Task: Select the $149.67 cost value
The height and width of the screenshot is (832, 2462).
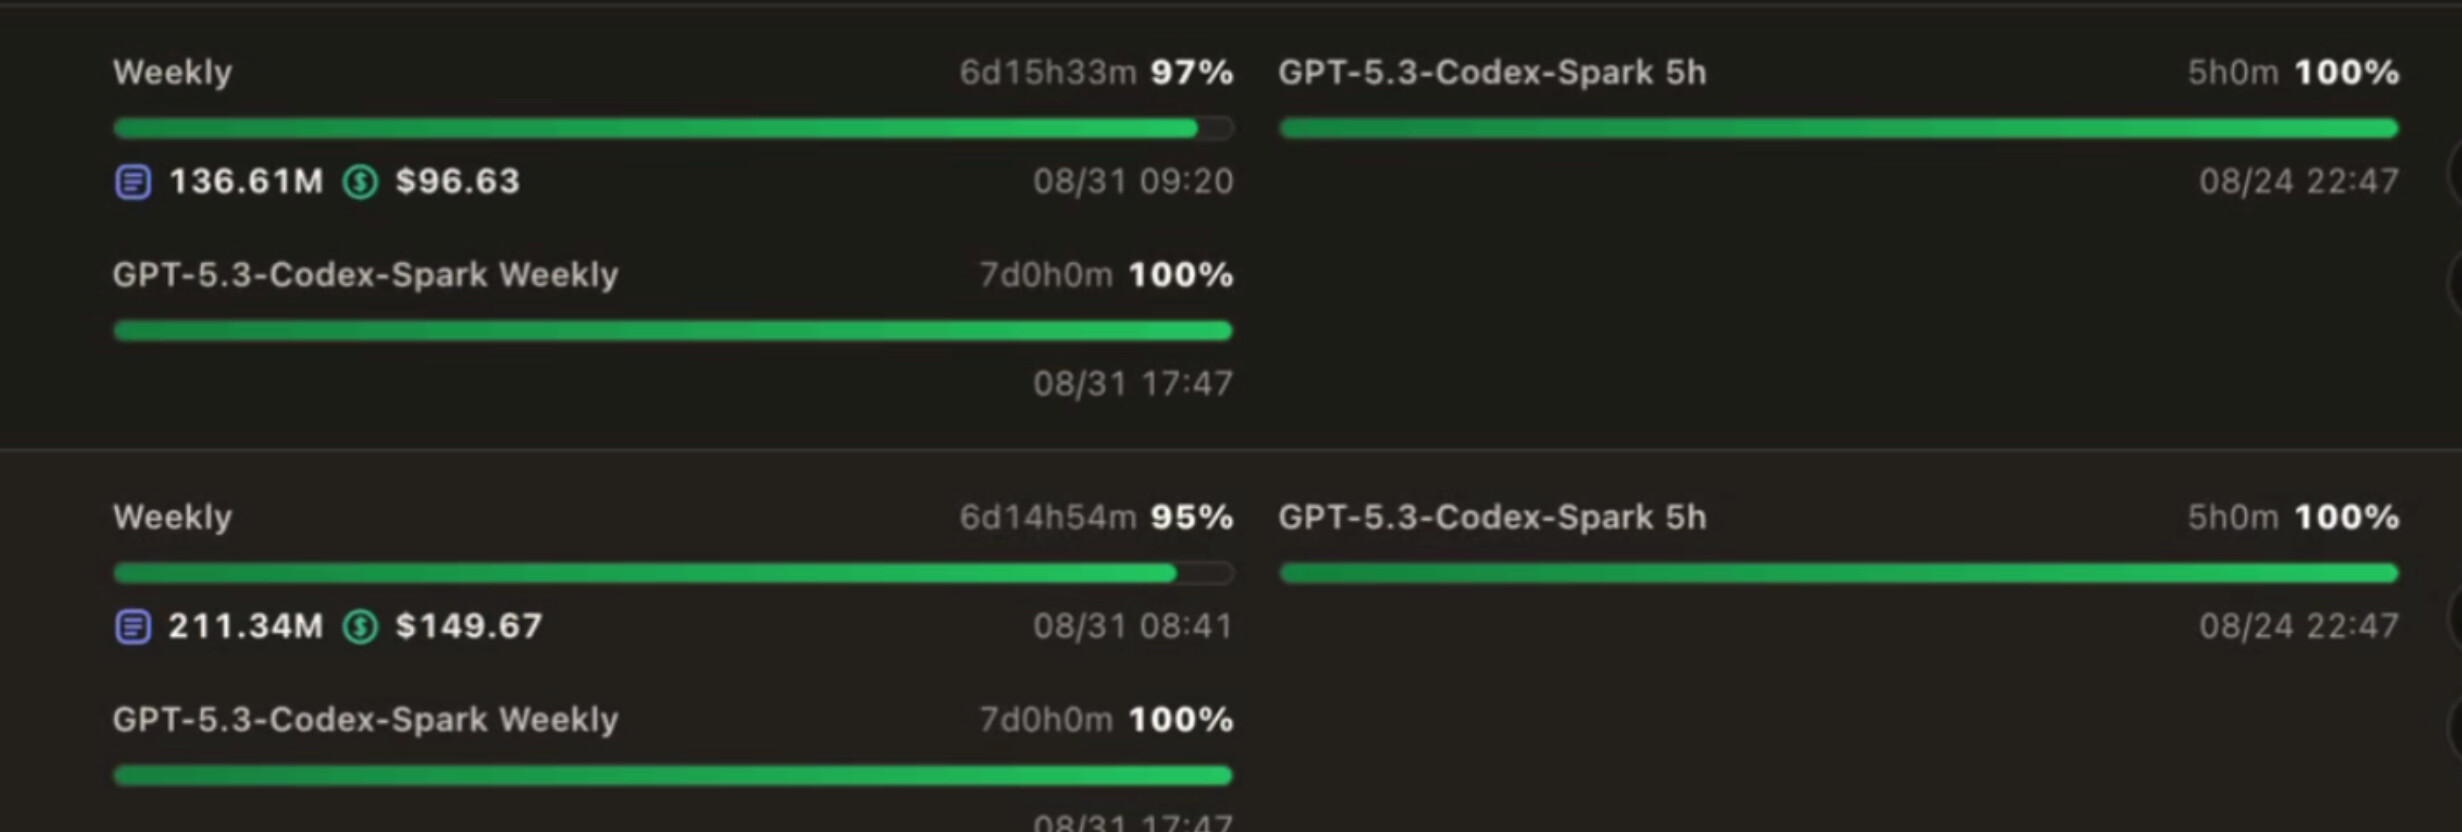Action: 469,626
